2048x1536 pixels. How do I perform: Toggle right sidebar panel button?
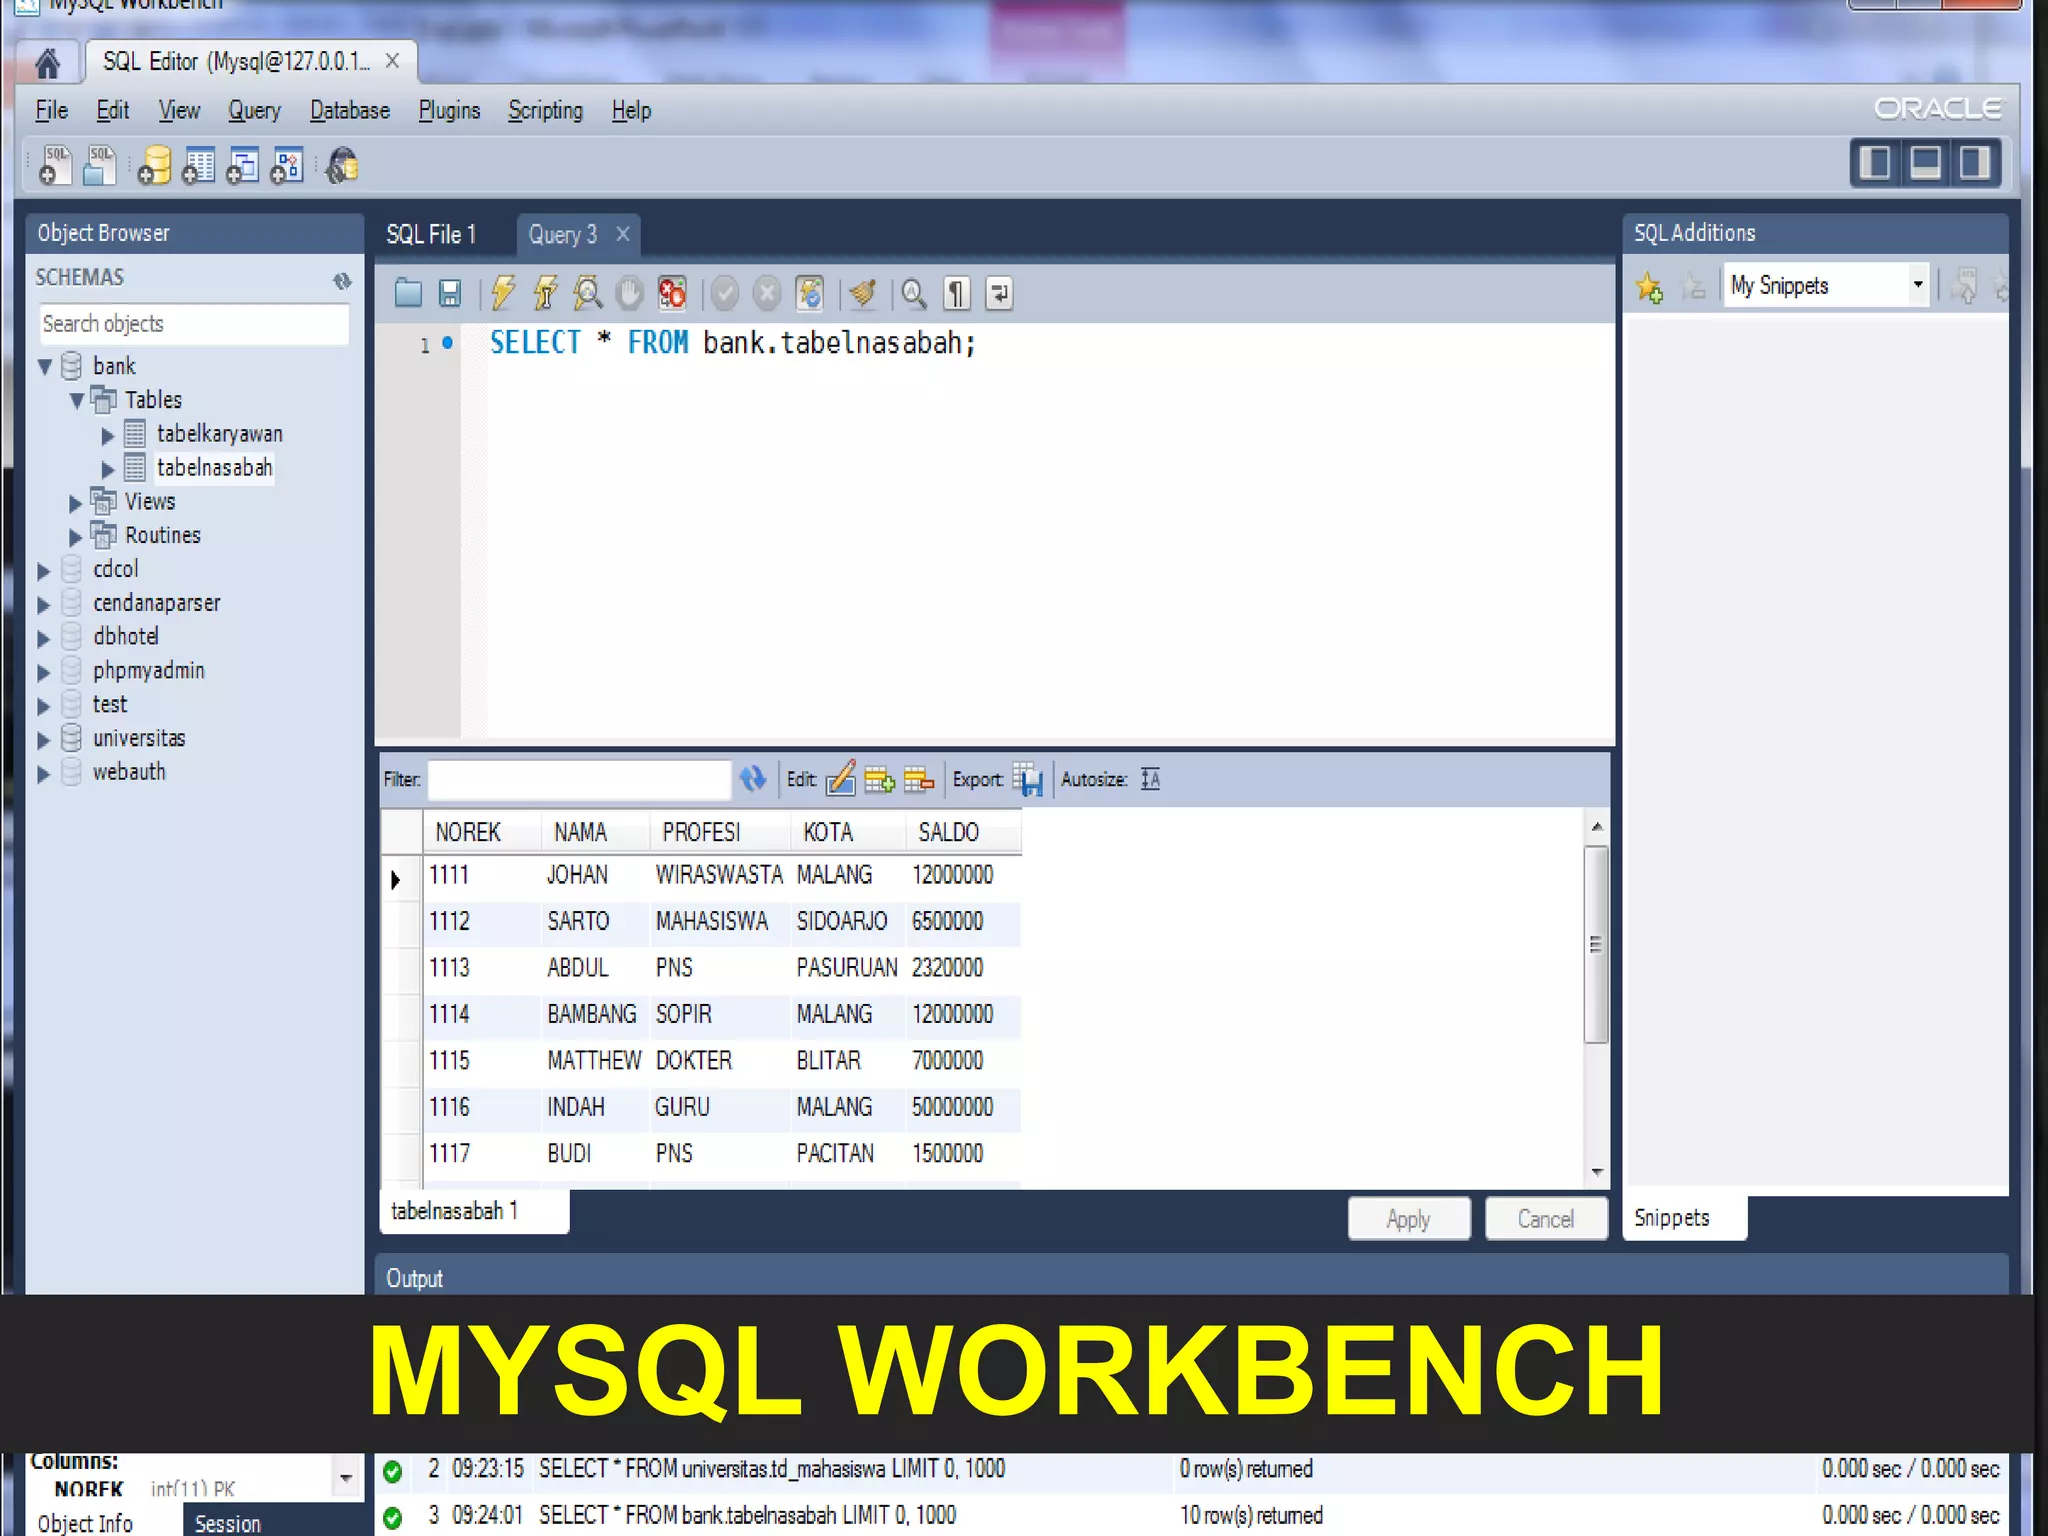coord(1975,163)
